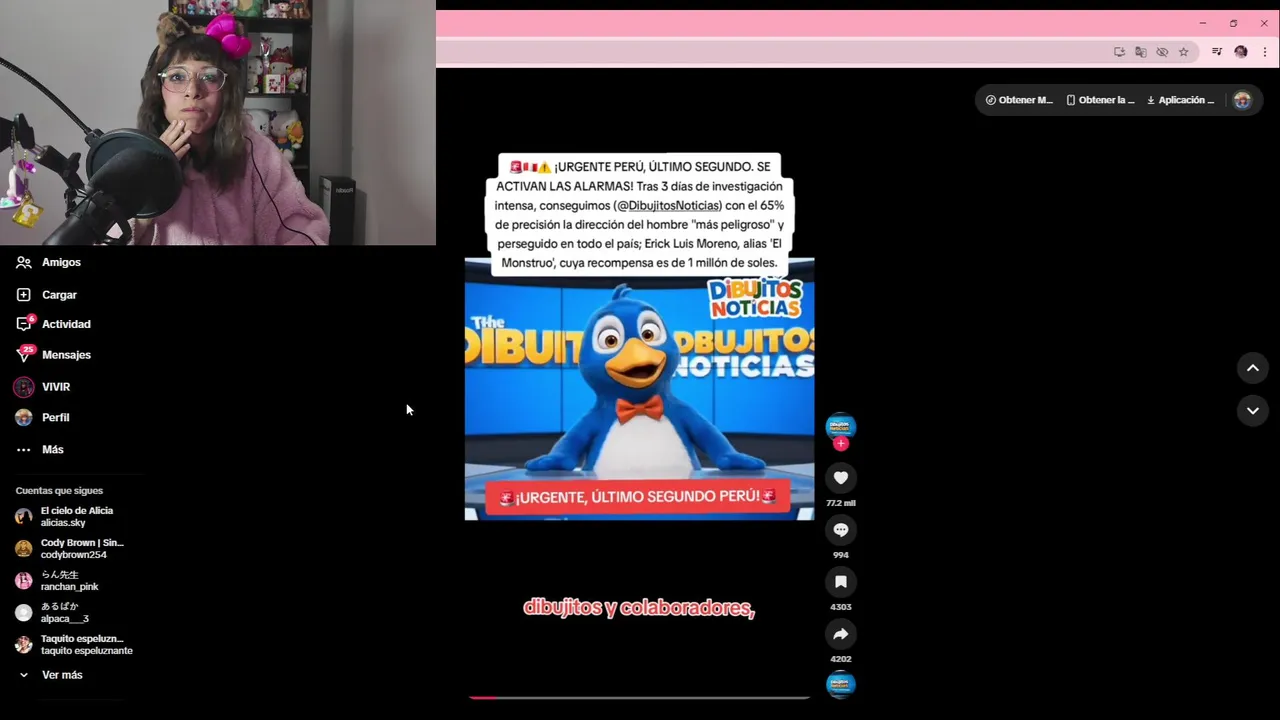Seek along the video progress bar
The height and width of the screenshot is (720, 1280).
639,697
